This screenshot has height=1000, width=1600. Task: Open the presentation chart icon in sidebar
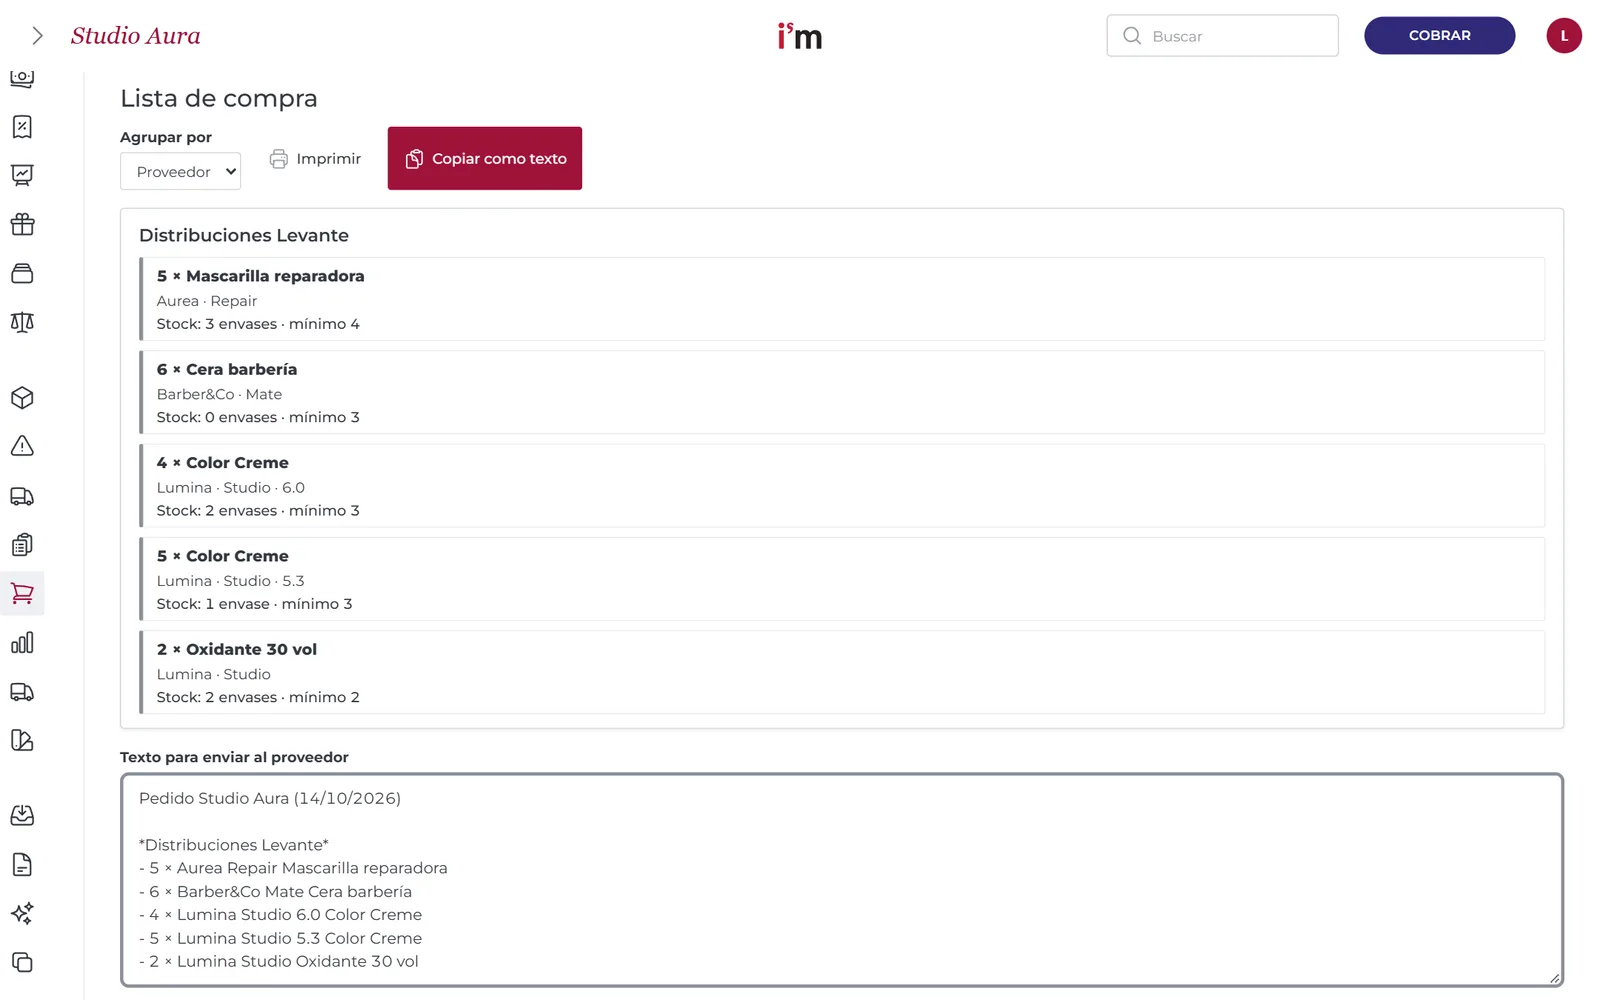pyautogui.click(x=22, y=176)
